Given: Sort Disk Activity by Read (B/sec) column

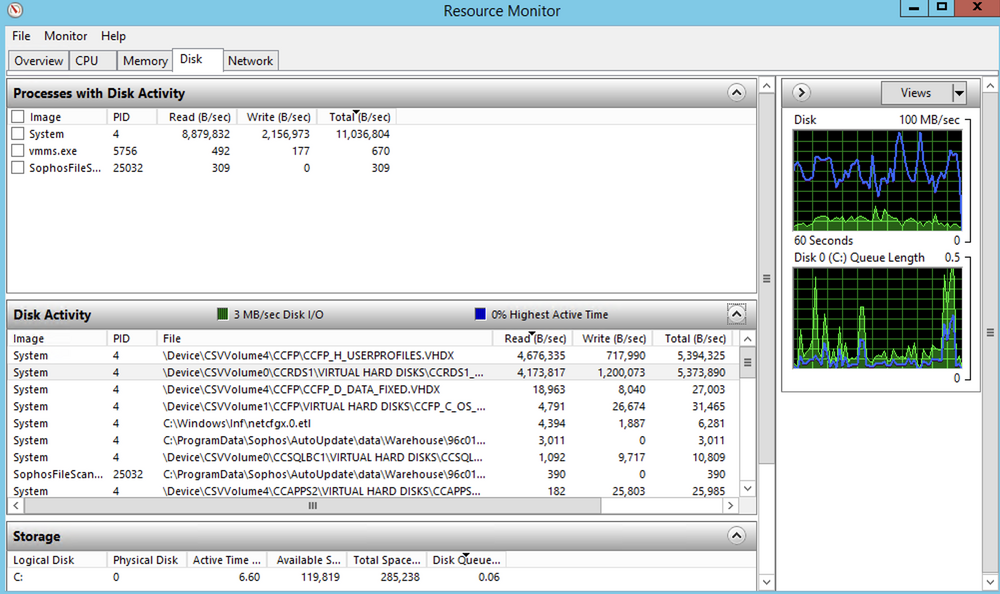Looking at the screenshot, I should [x=533, y=338].
